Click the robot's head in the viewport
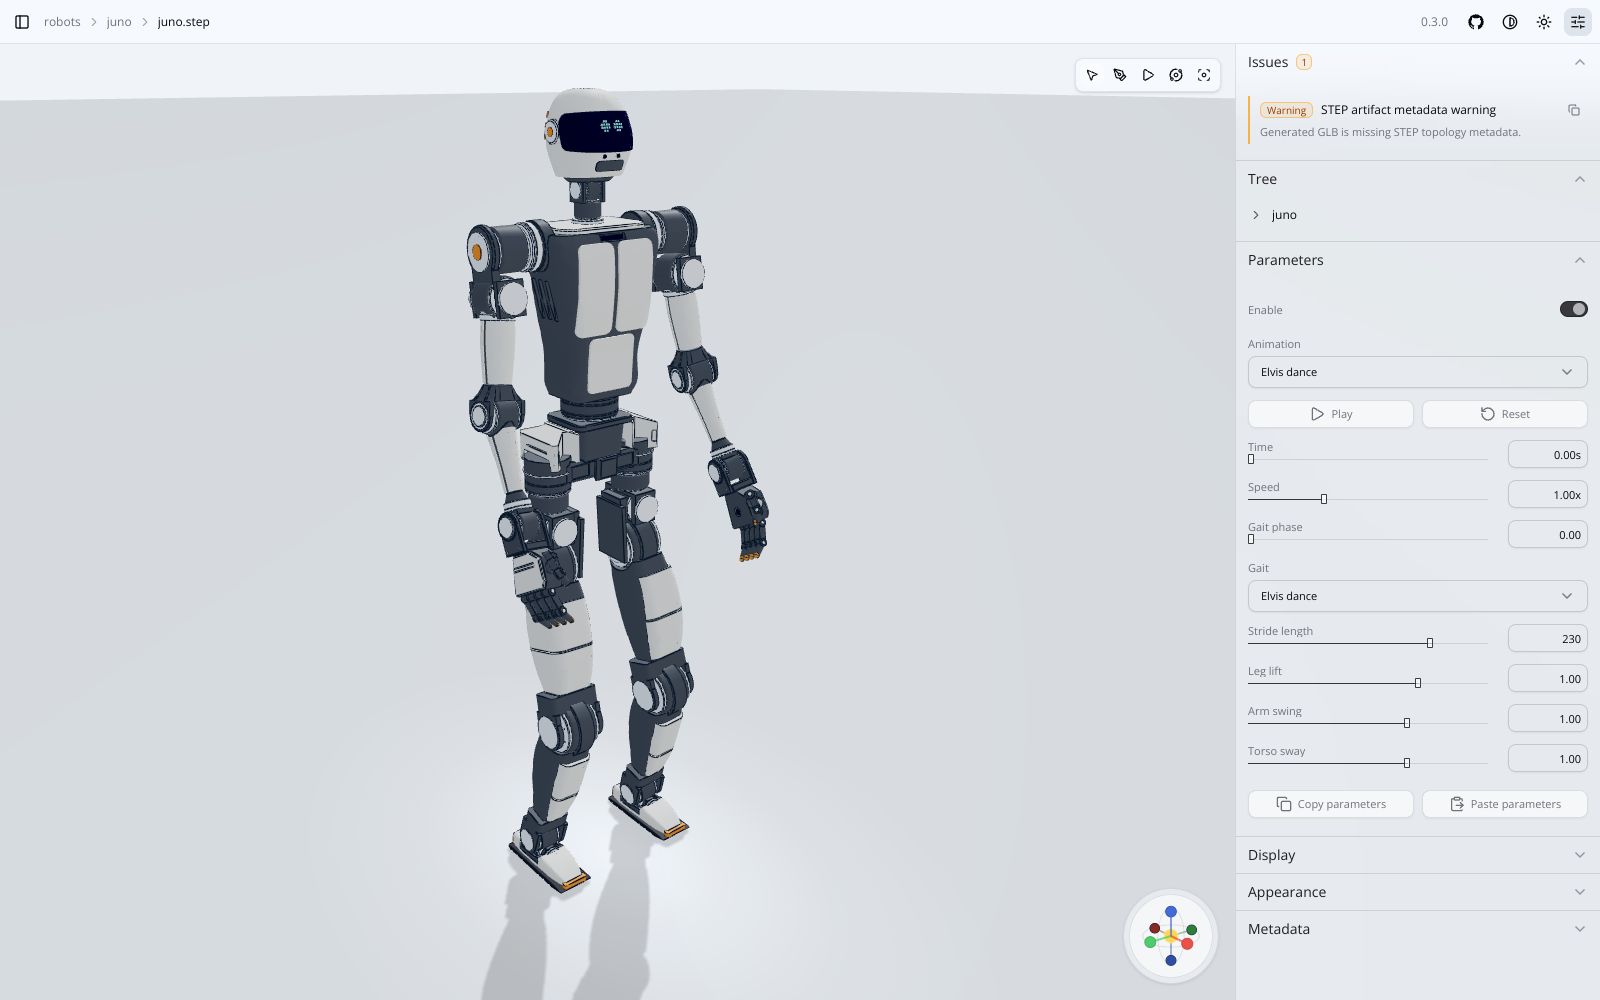The width and height of the screenshot is (1600, 1000). pos(588,132)
